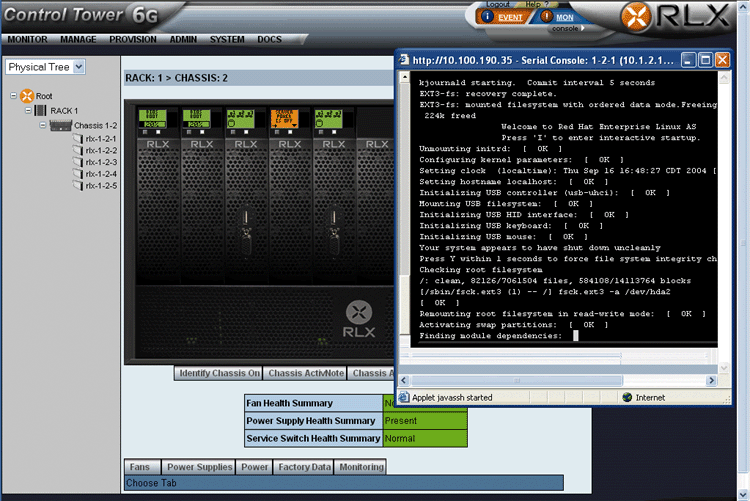Click second green blade status display

pos(197,118)
